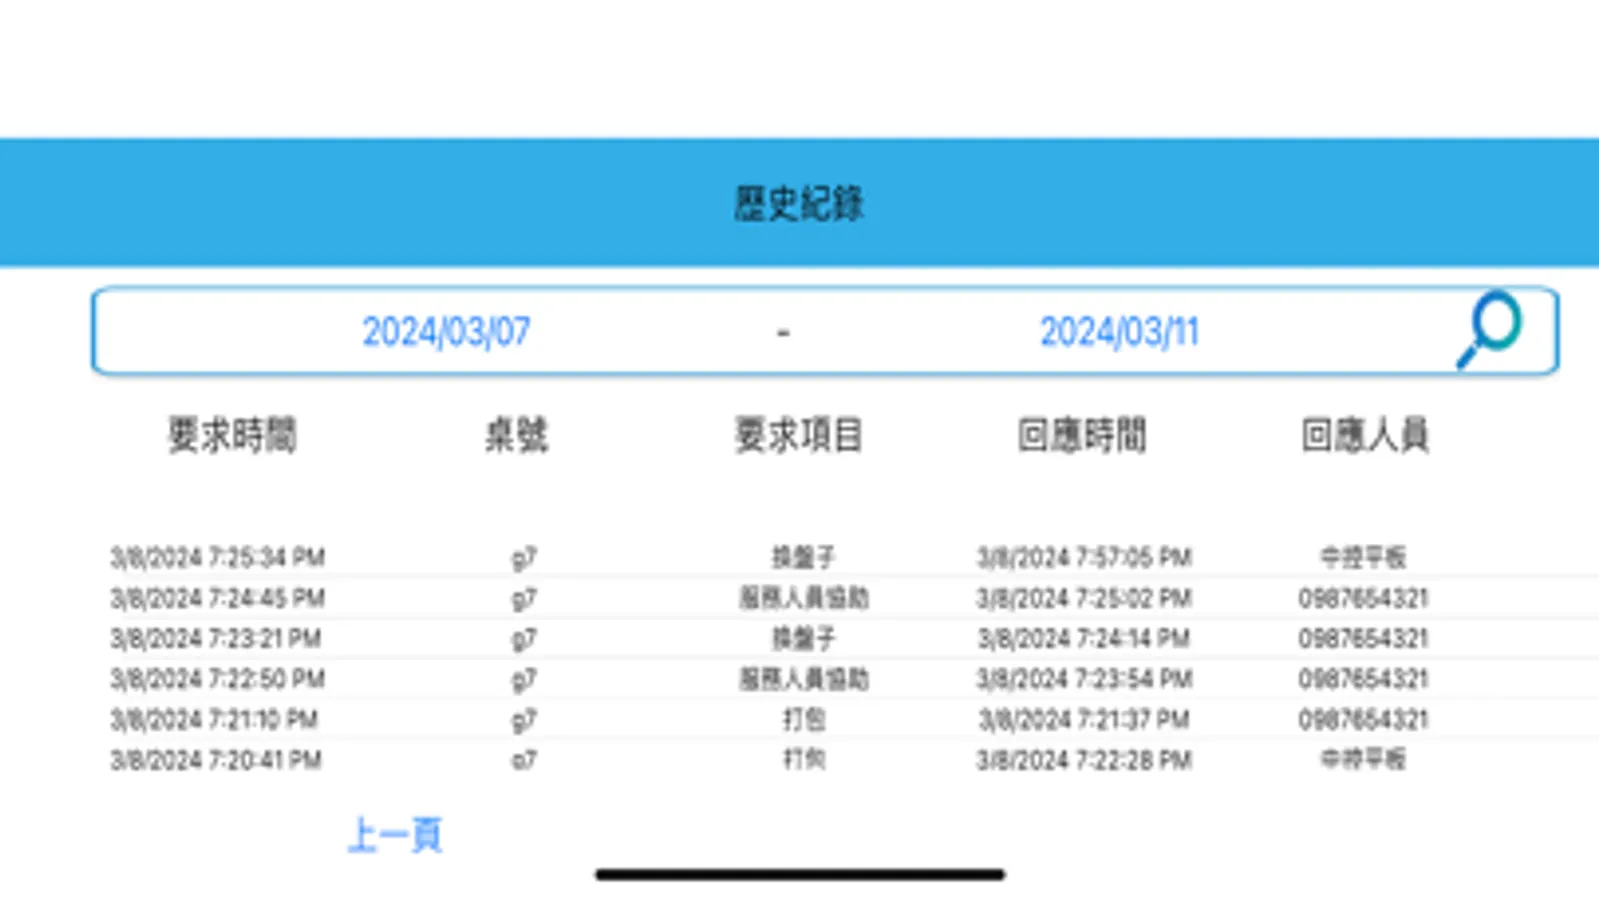The height and width of the screenshot is (900, 1599).
Task: Go to previous page via 上一頁
Action: click(x=395, y=835)
